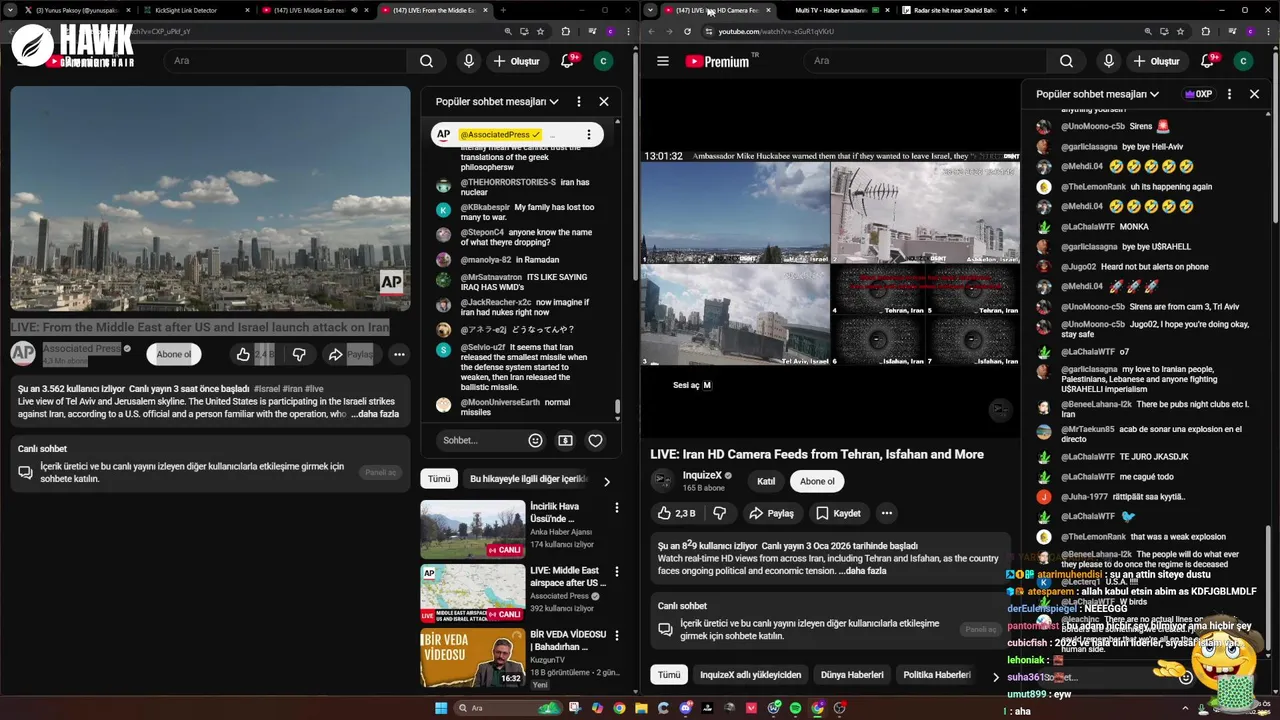Open chat options menu in the left window chat
Viewport: 1280px width, 720px height.
click(x=578, y=101)
